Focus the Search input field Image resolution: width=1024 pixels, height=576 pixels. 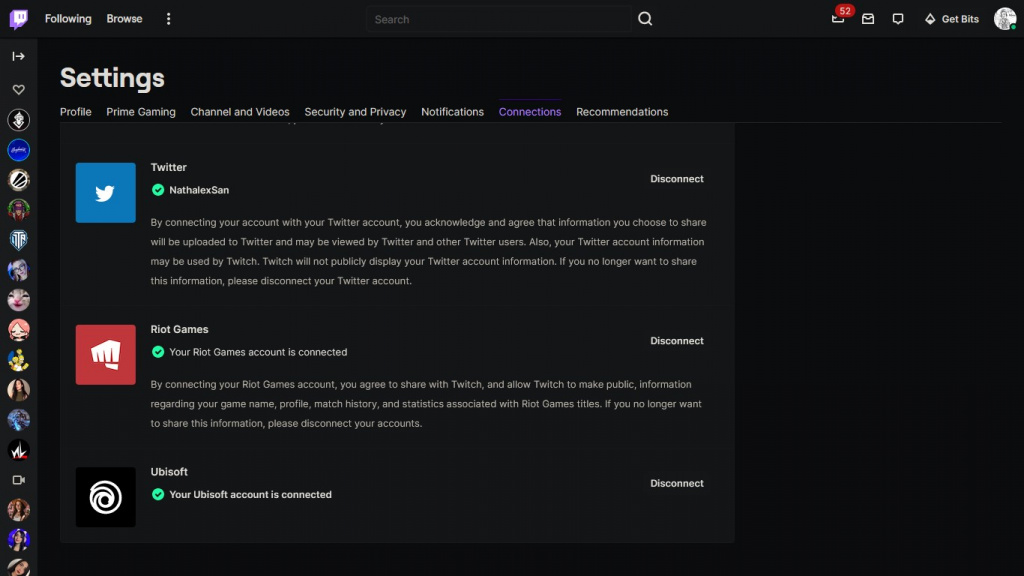click(x=500, y=20)
